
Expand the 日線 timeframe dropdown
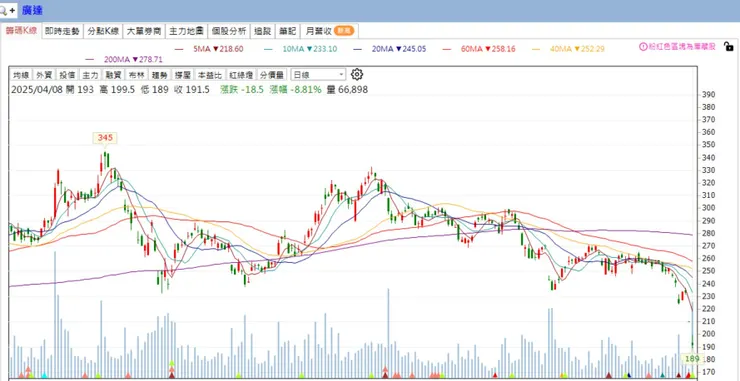click(x=318, y=75)
